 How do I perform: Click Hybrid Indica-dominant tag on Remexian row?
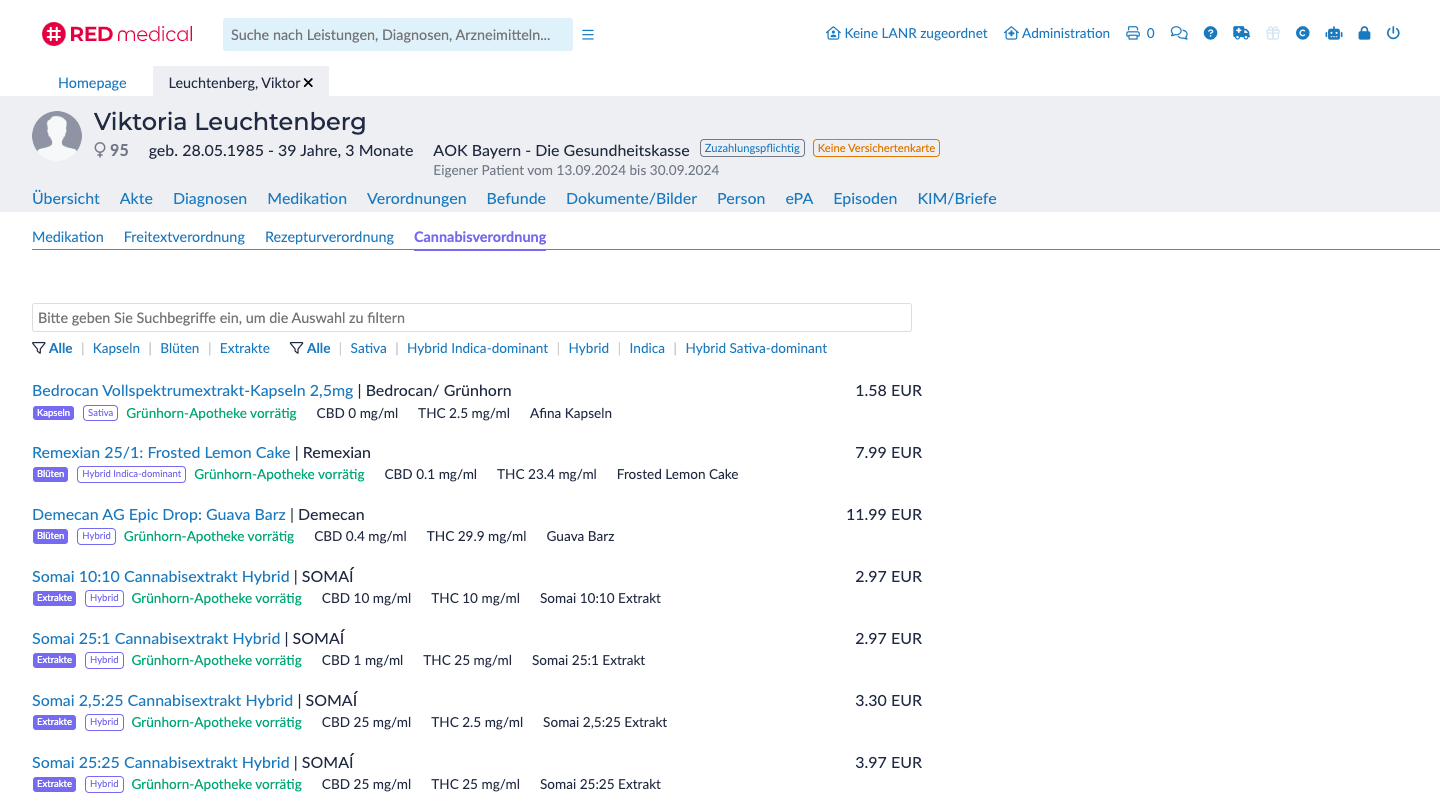131,474
